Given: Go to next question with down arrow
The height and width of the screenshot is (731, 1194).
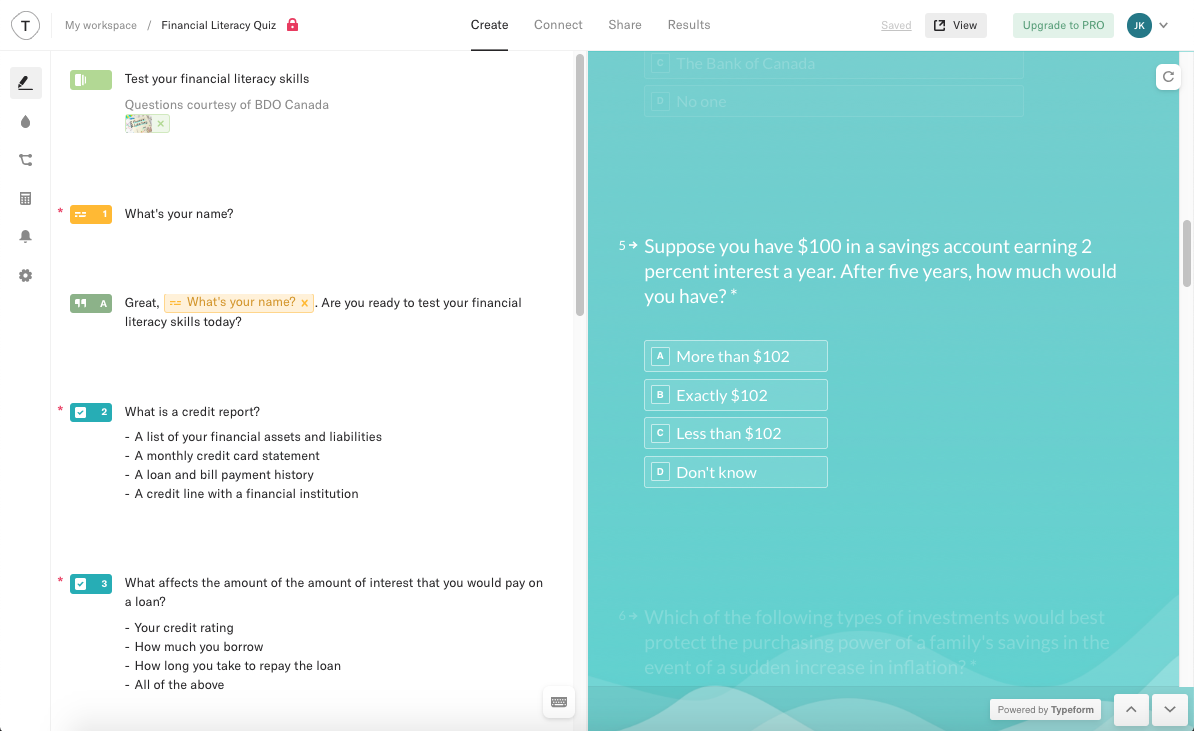Looking at the screenshot, I should (x=1170, y=710).
